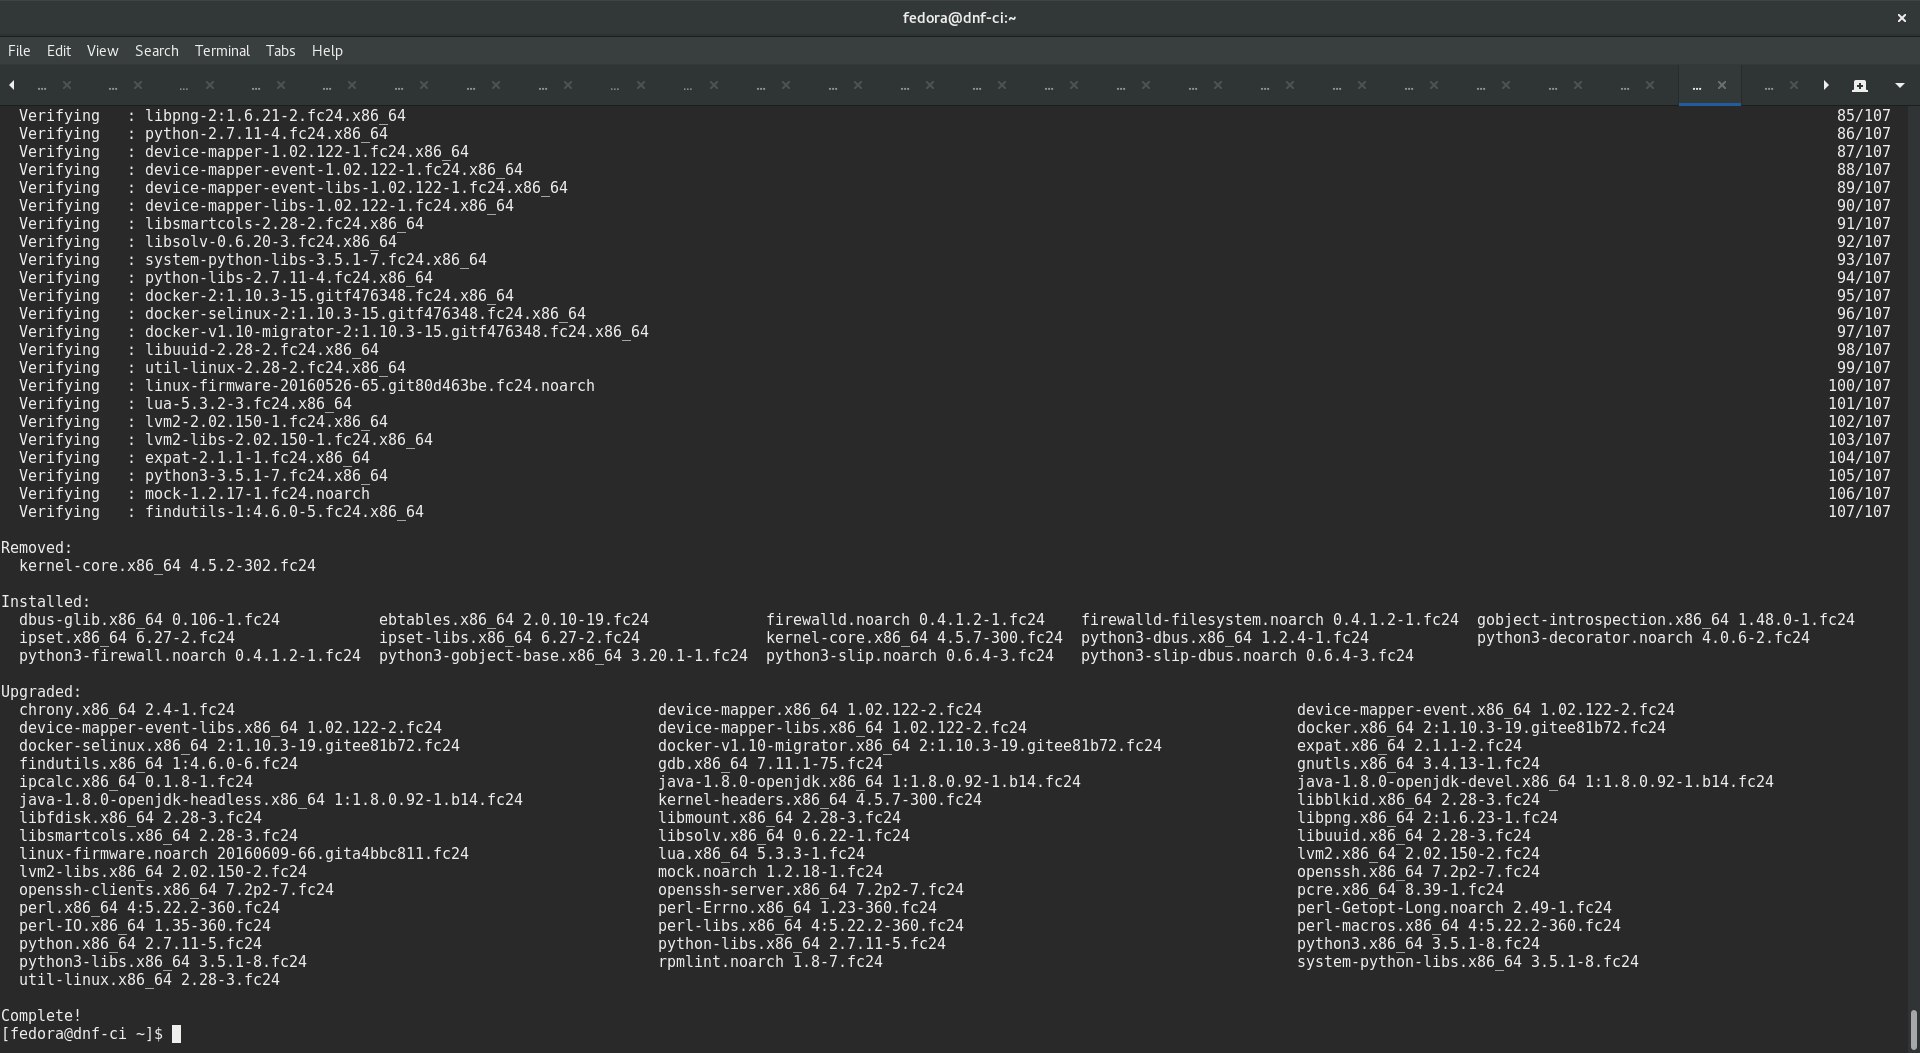Open the Search menu
1920x1053 pixels.
tap(157, 51)
